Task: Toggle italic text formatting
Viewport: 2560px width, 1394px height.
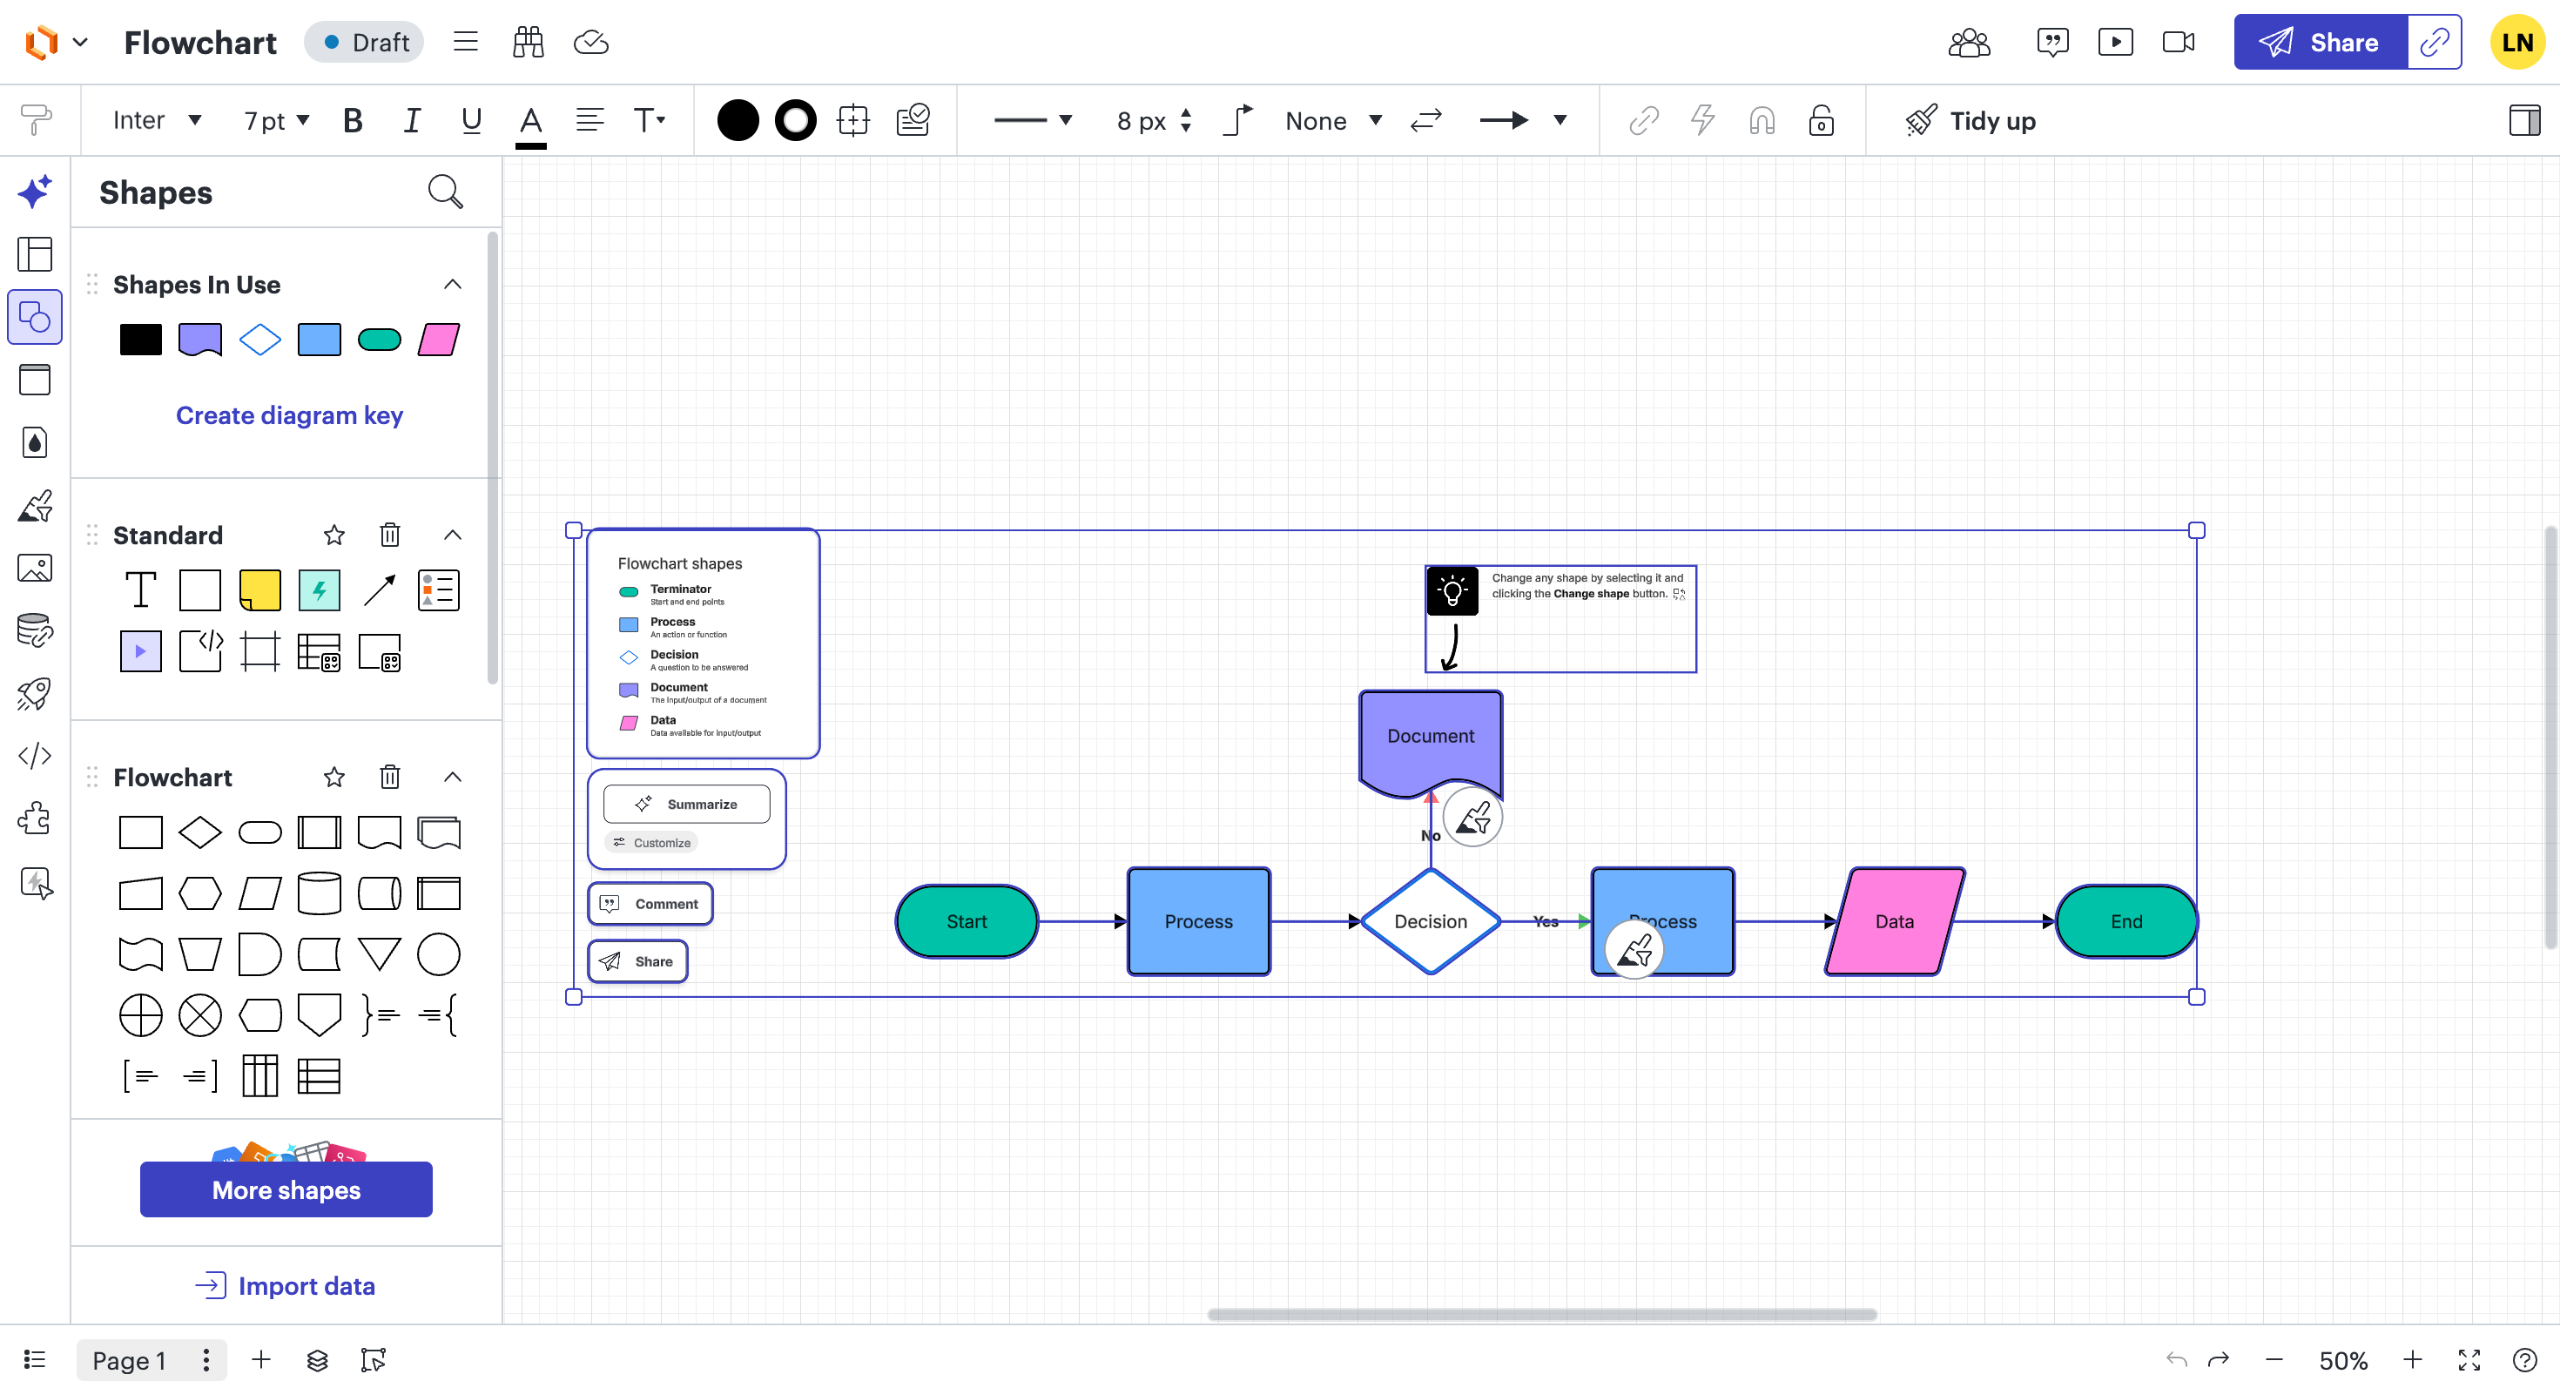Action: [x=411, y=121]
